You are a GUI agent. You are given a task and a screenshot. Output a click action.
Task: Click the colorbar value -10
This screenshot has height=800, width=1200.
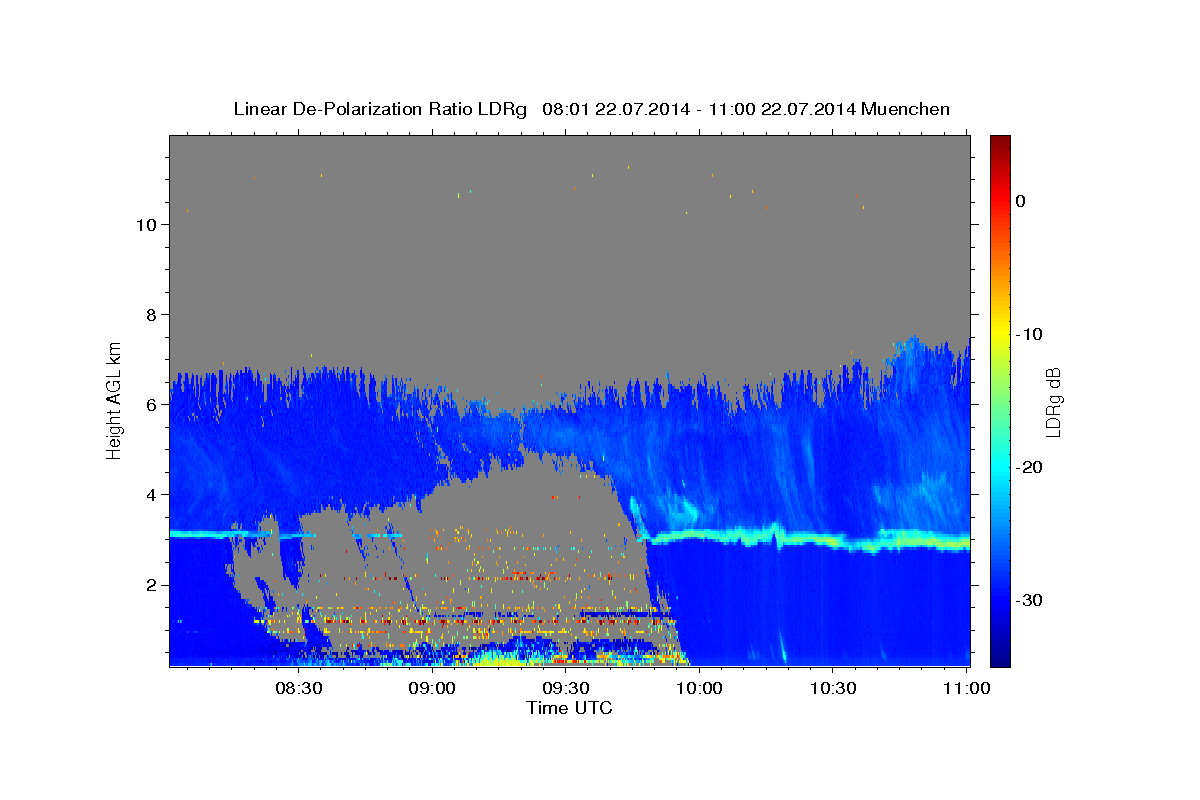tap(1027, 334)
